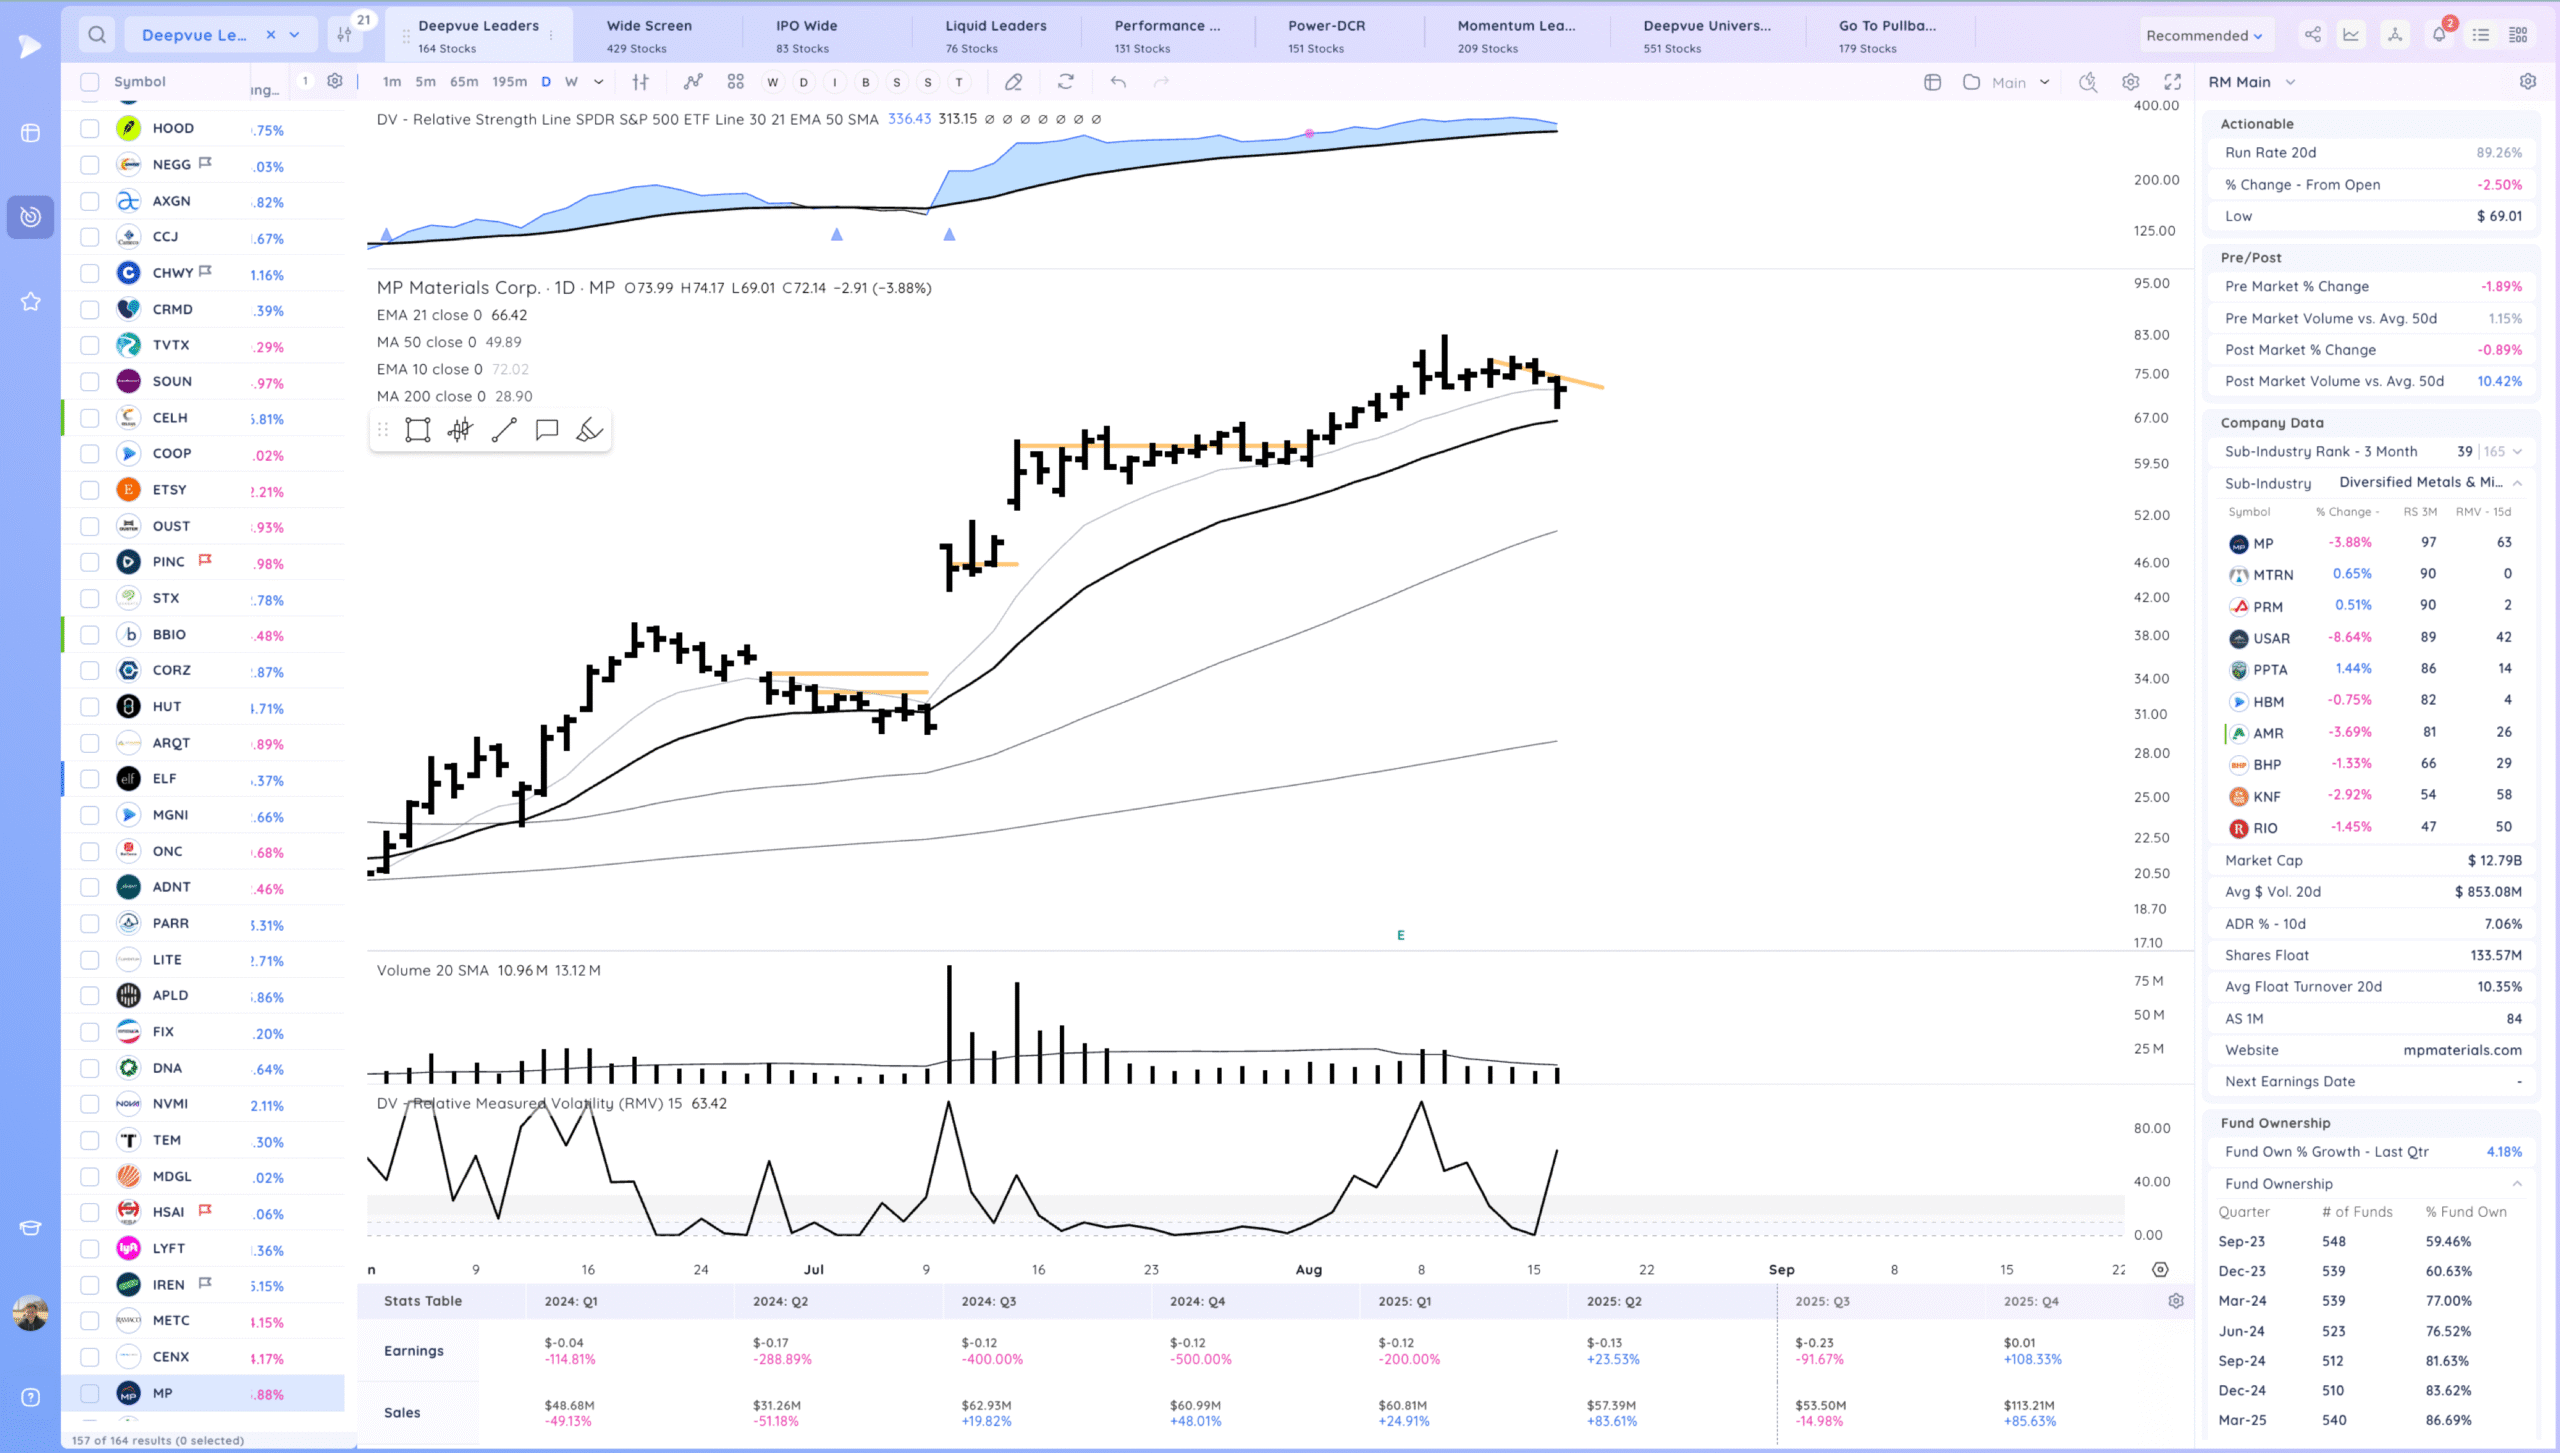Image resolution: width=2560 pixels, height=1453 pixels.
Task: Open the Power-DCR screen tab
Action: pyautogui.click(x=1326, y=35)
